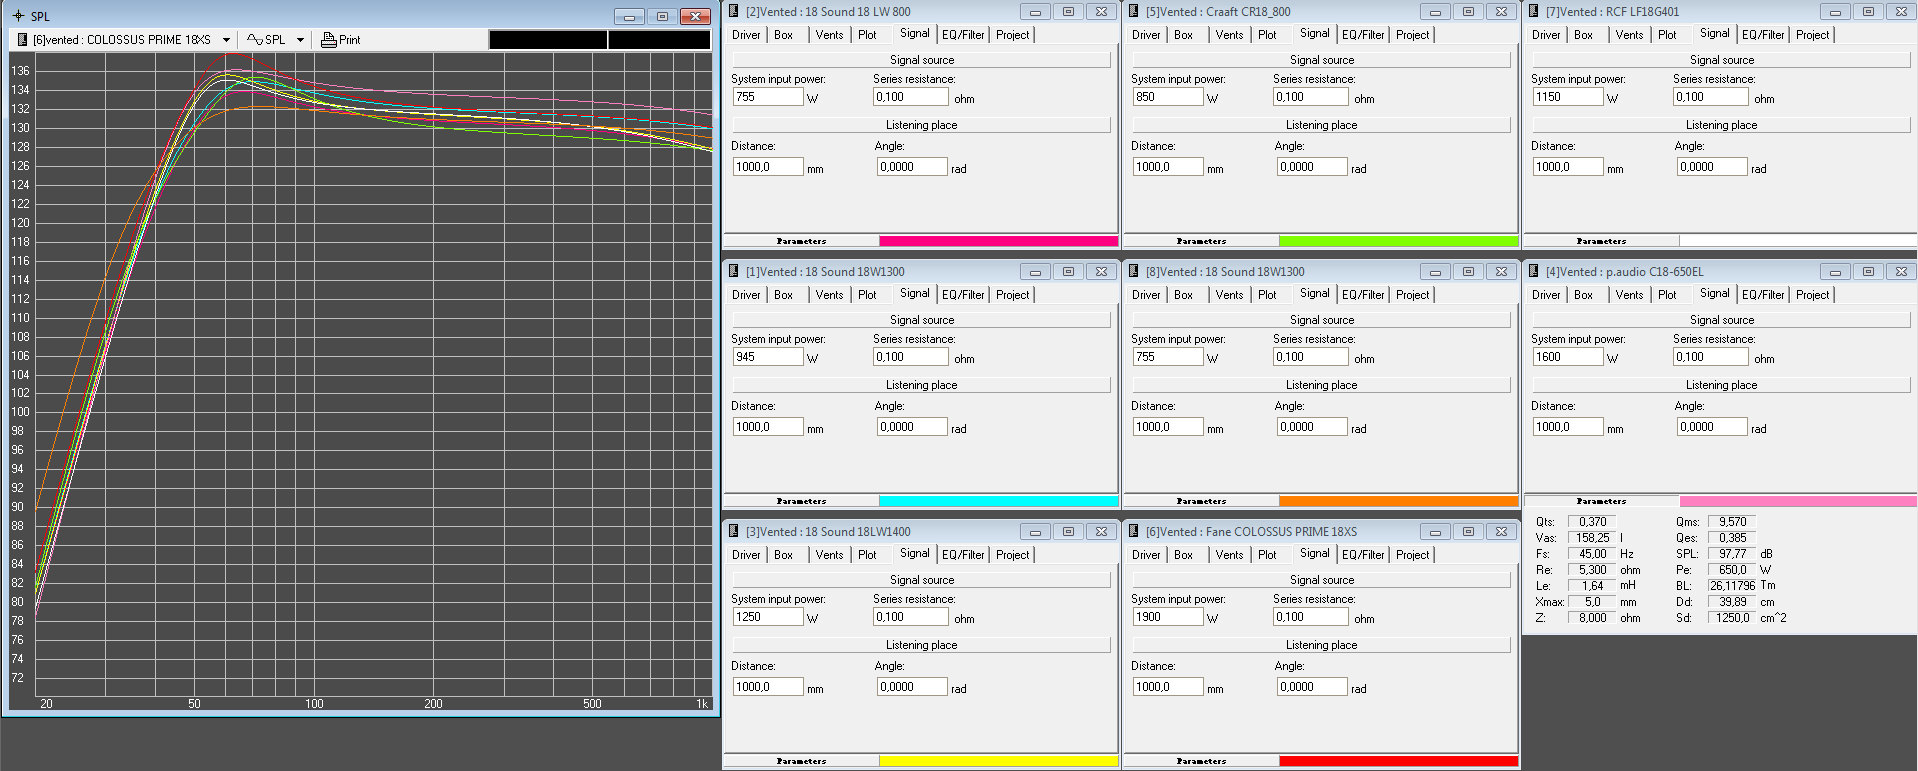Click the Distance field in p.audio C18-650EL window
Screen dimensions: 1918x771
tap(1567, 427)
